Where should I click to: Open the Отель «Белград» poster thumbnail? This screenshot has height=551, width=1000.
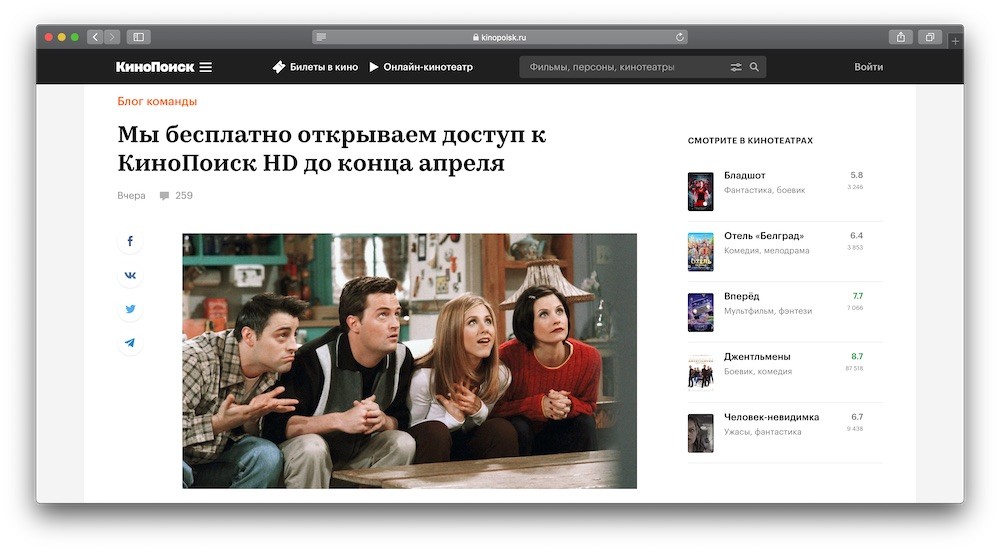pyautogui.click(x=700, y=252)
